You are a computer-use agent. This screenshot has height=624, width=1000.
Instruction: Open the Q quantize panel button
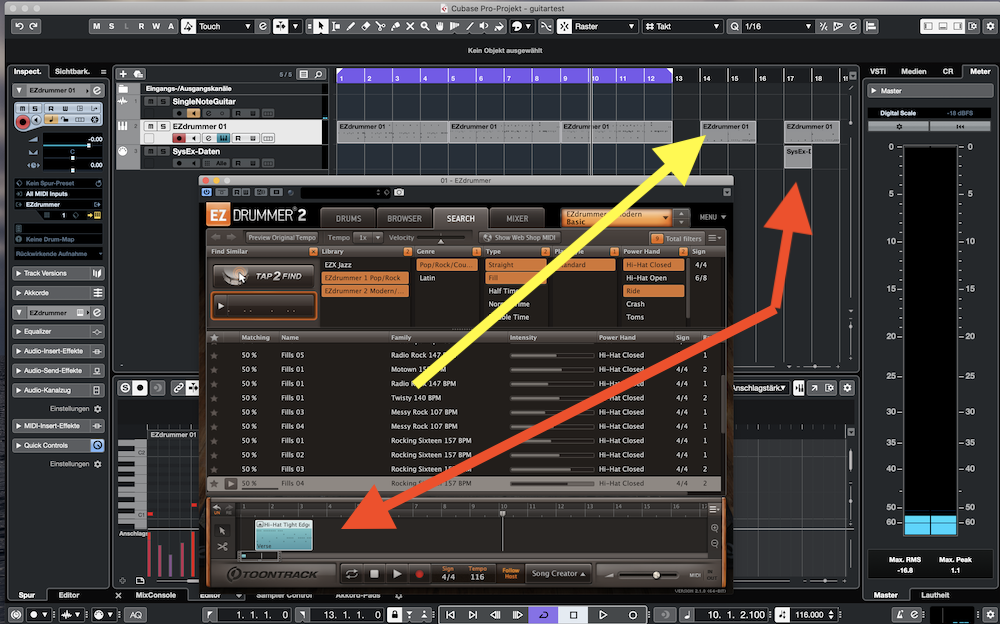click(735, 26)
